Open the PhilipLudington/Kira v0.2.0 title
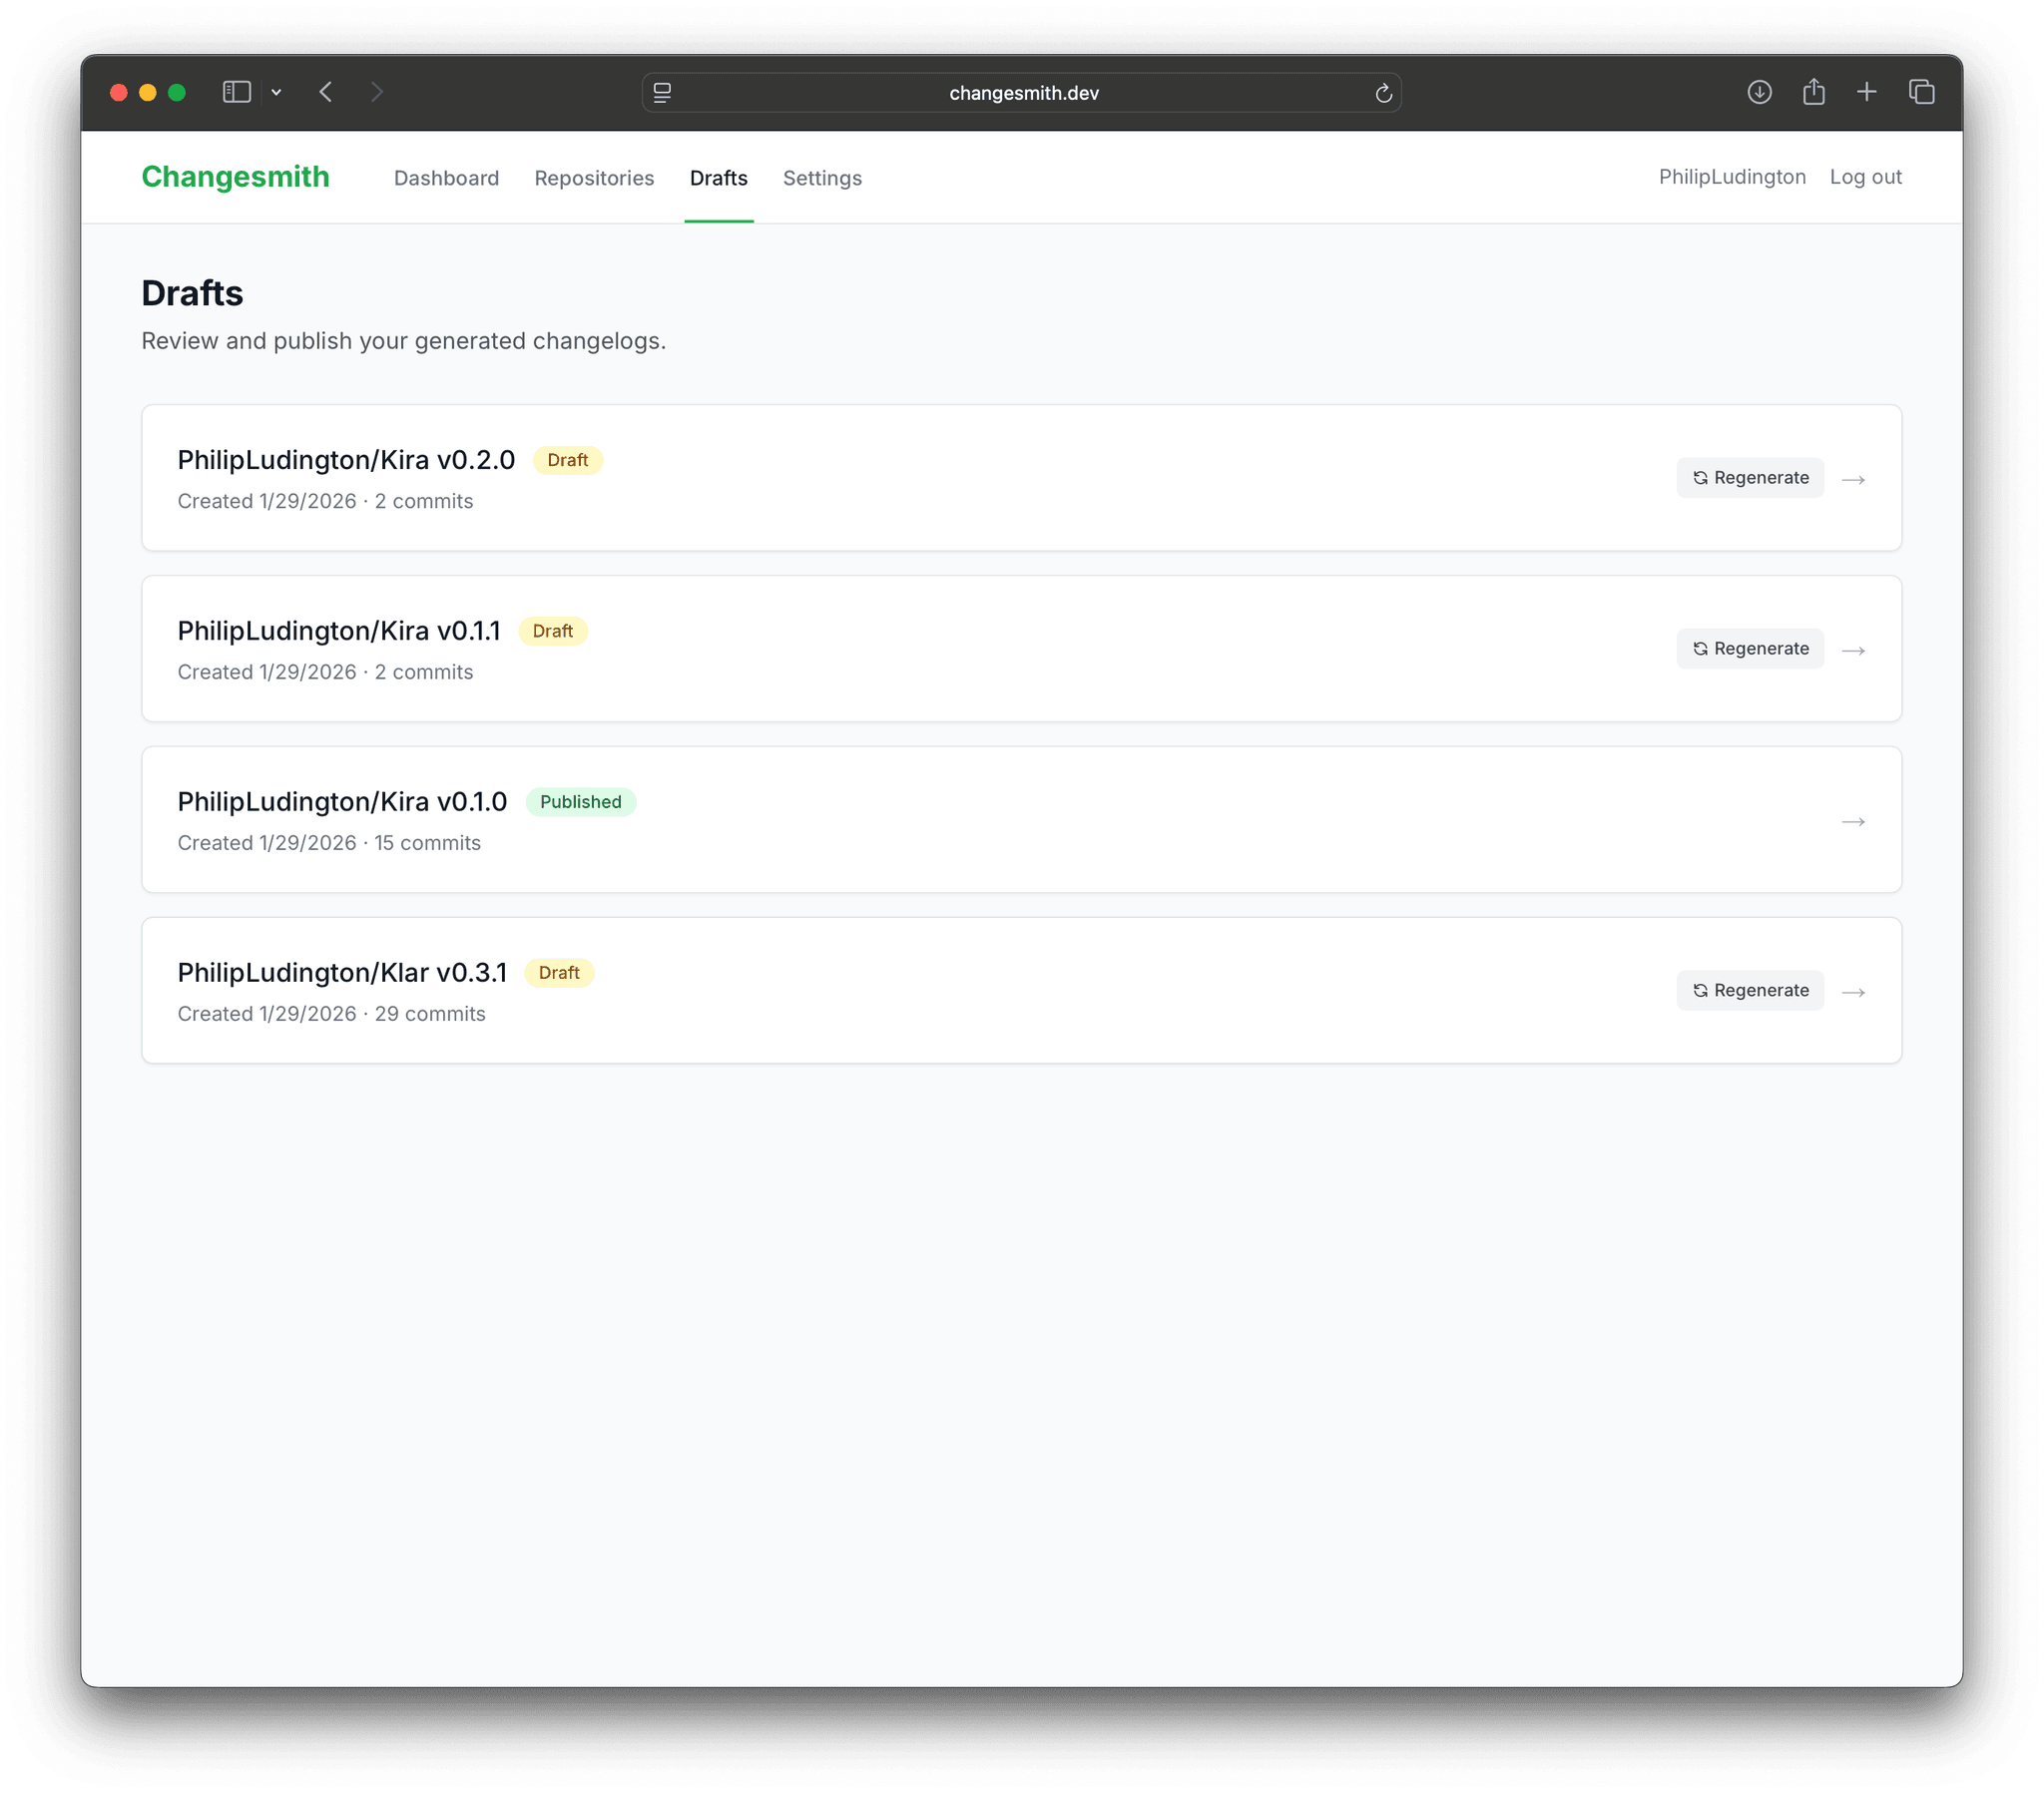This screenshot has height=1794, width=2044. click(x=346, y=460)
